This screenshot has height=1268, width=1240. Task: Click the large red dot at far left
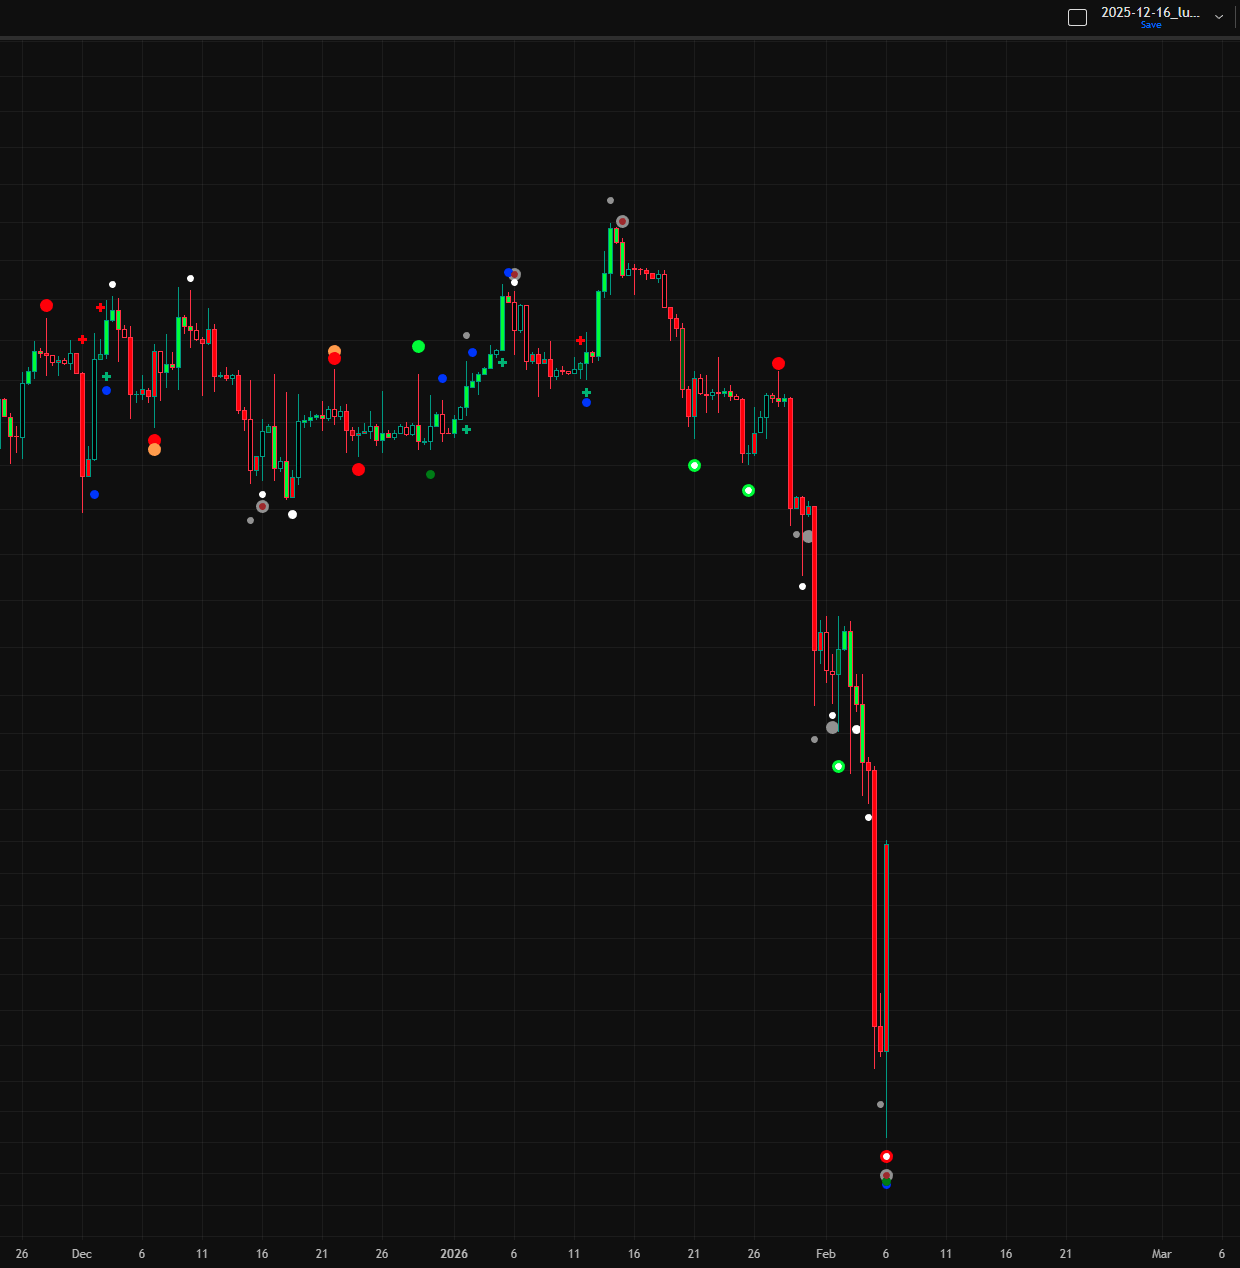coord(46,306)
